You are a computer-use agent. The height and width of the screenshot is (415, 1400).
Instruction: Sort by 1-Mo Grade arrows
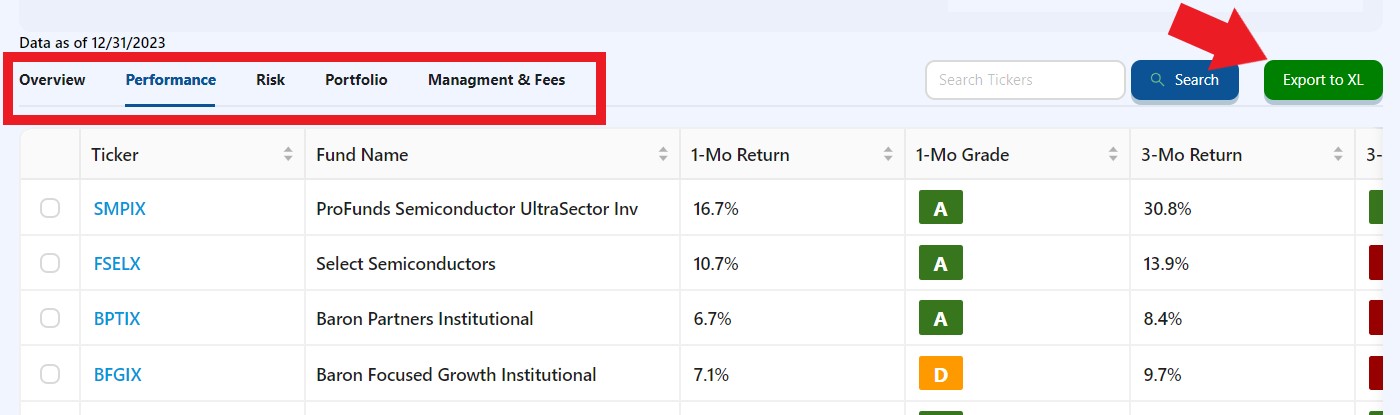point(1113,155)
